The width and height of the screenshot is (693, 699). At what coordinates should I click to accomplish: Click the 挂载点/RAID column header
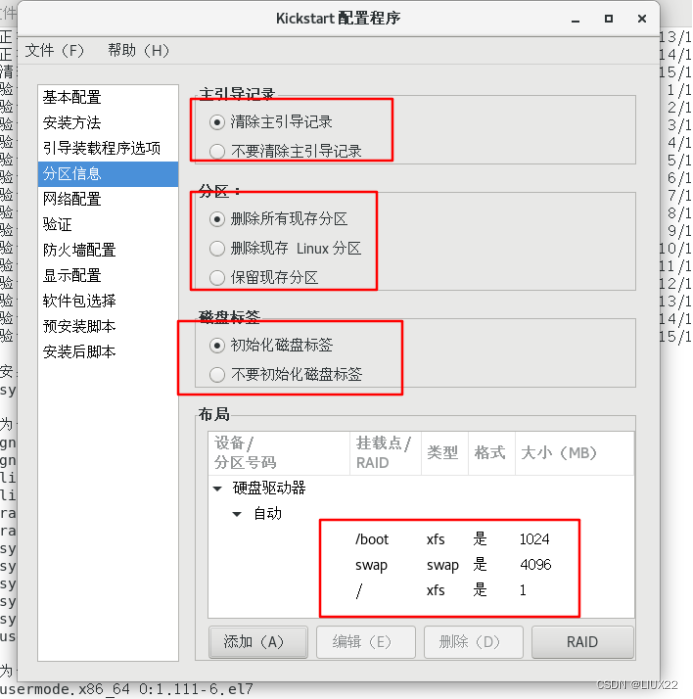(x=386, y=453)
